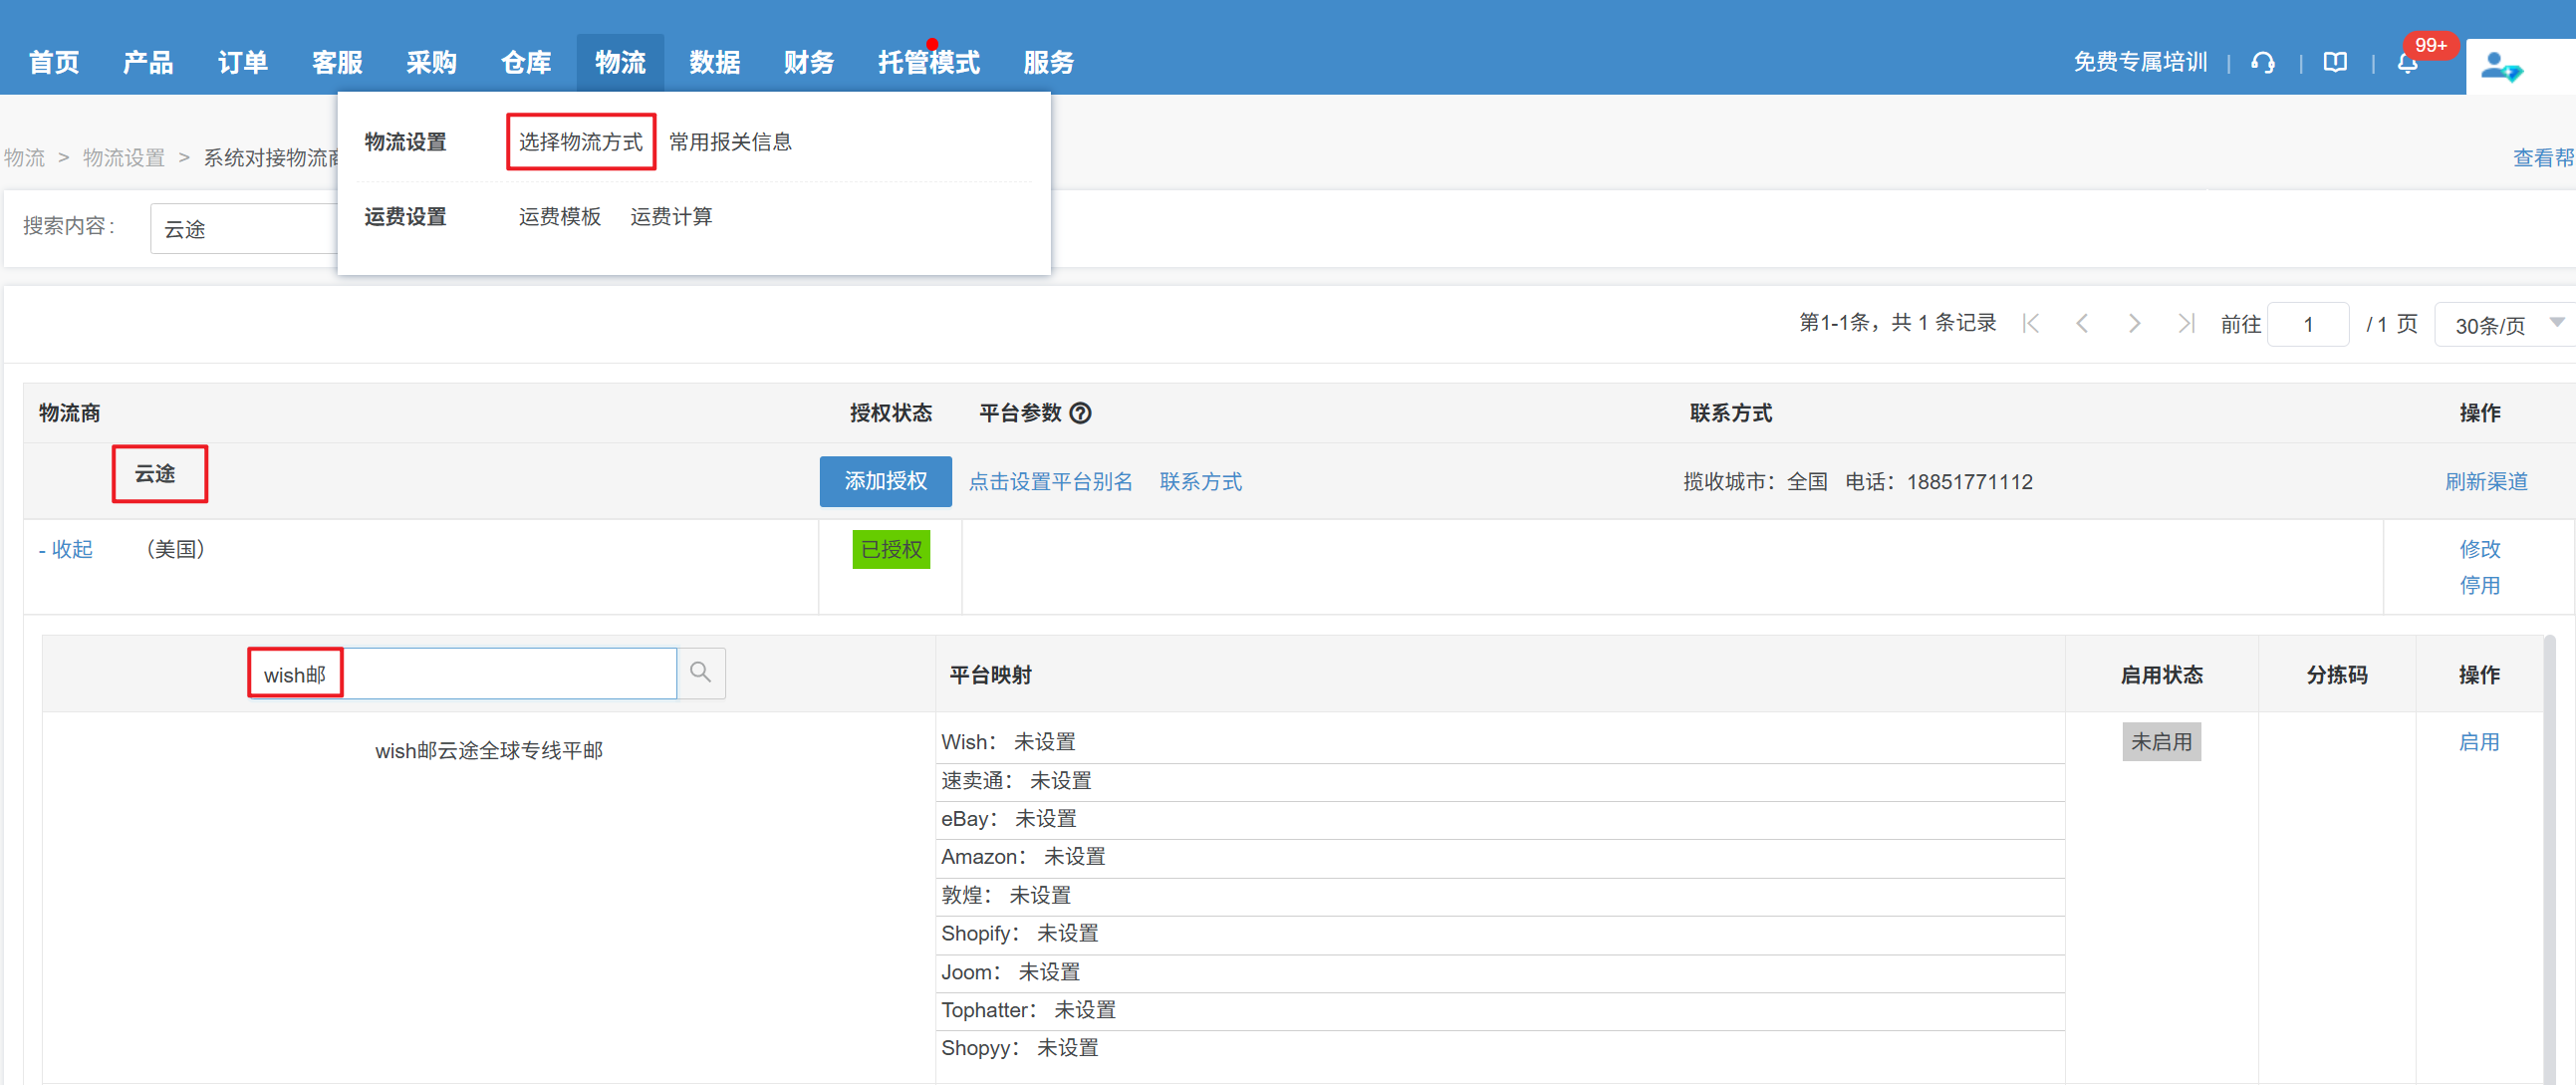Click the page number input field
Viewport: 2576px width, 1085px height.
pos(2308,325)
